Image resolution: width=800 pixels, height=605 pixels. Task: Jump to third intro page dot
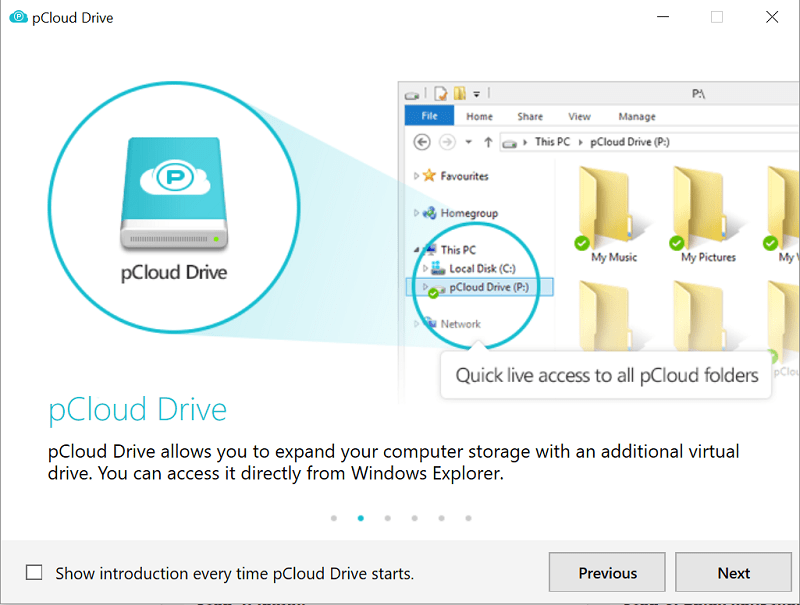tap(388, 518)
